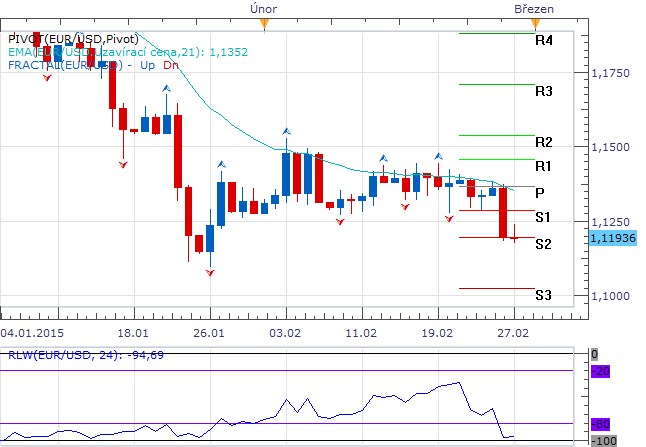Click the orange Únor month marker
The width and height of the screenshot is (646, 447).
[262, 21]
